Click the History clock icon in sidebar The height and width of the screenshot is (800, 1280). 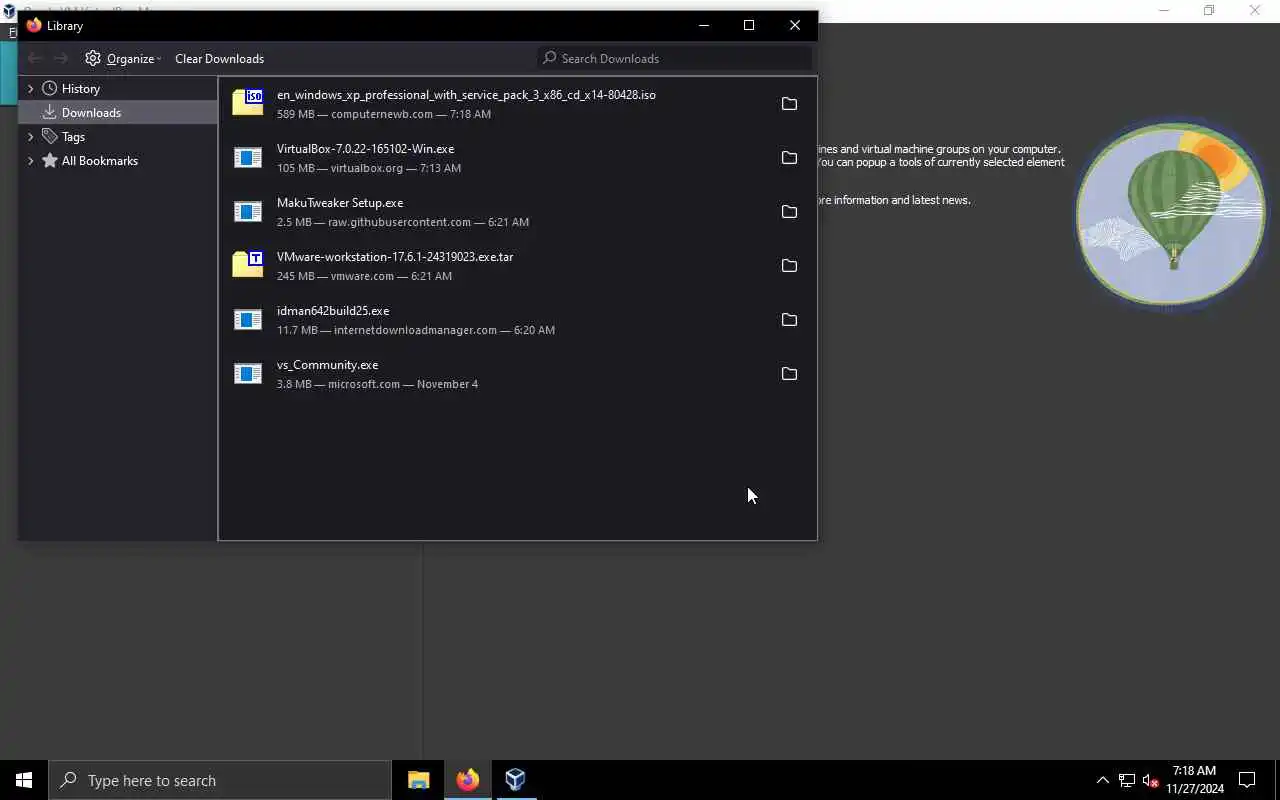click(x=49, y=88)
